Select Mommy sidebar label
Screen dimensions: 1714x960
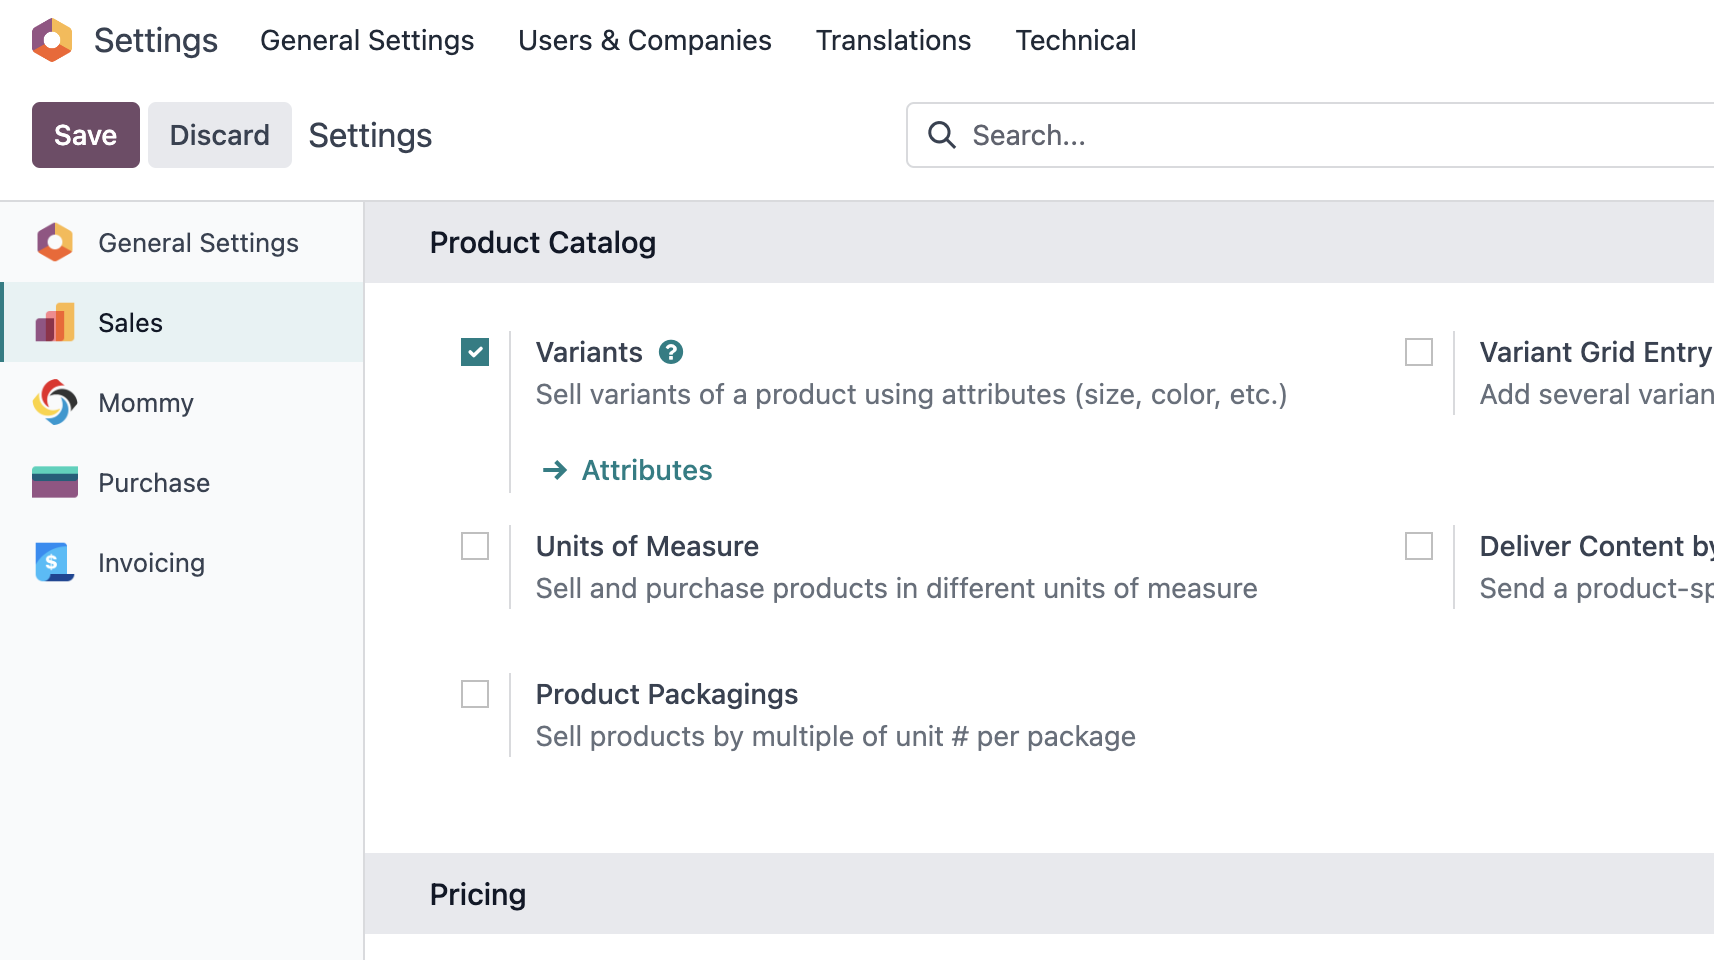146,403
